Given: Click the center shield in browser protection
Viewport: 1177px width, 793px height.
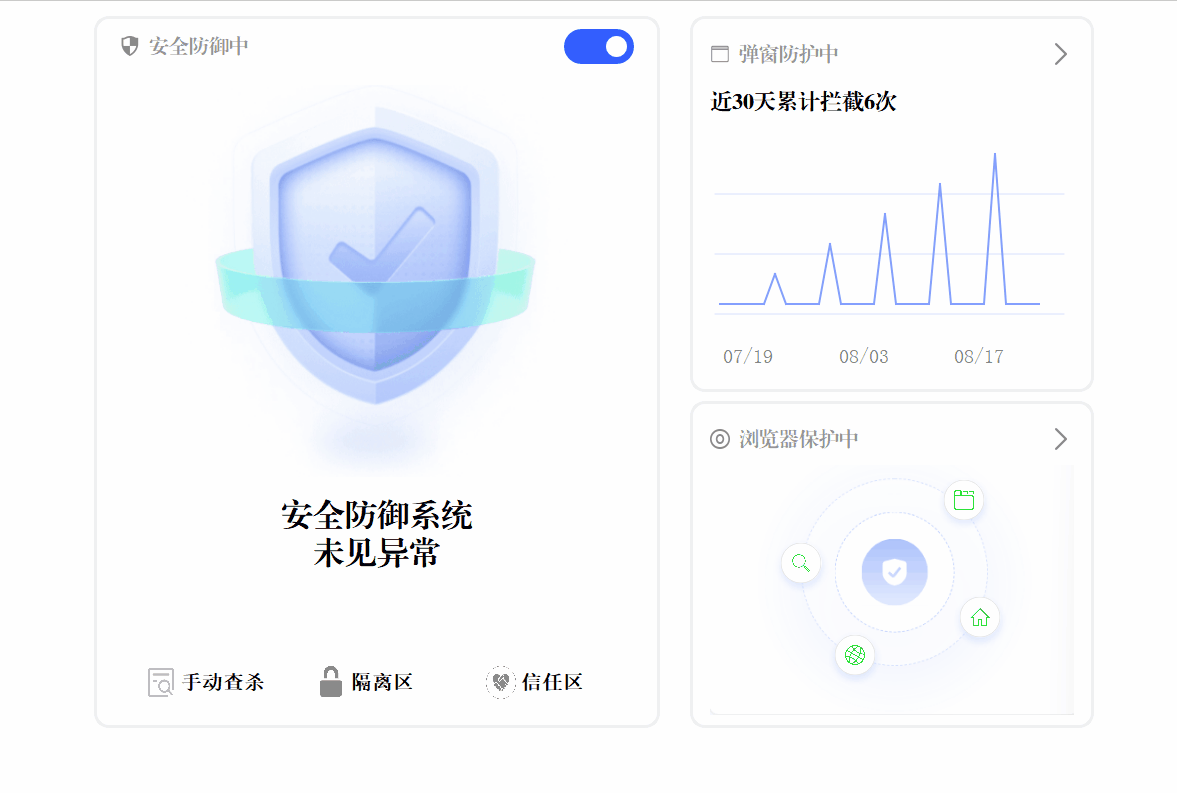Looking at the screenshot, I should [x=894, y=572].
